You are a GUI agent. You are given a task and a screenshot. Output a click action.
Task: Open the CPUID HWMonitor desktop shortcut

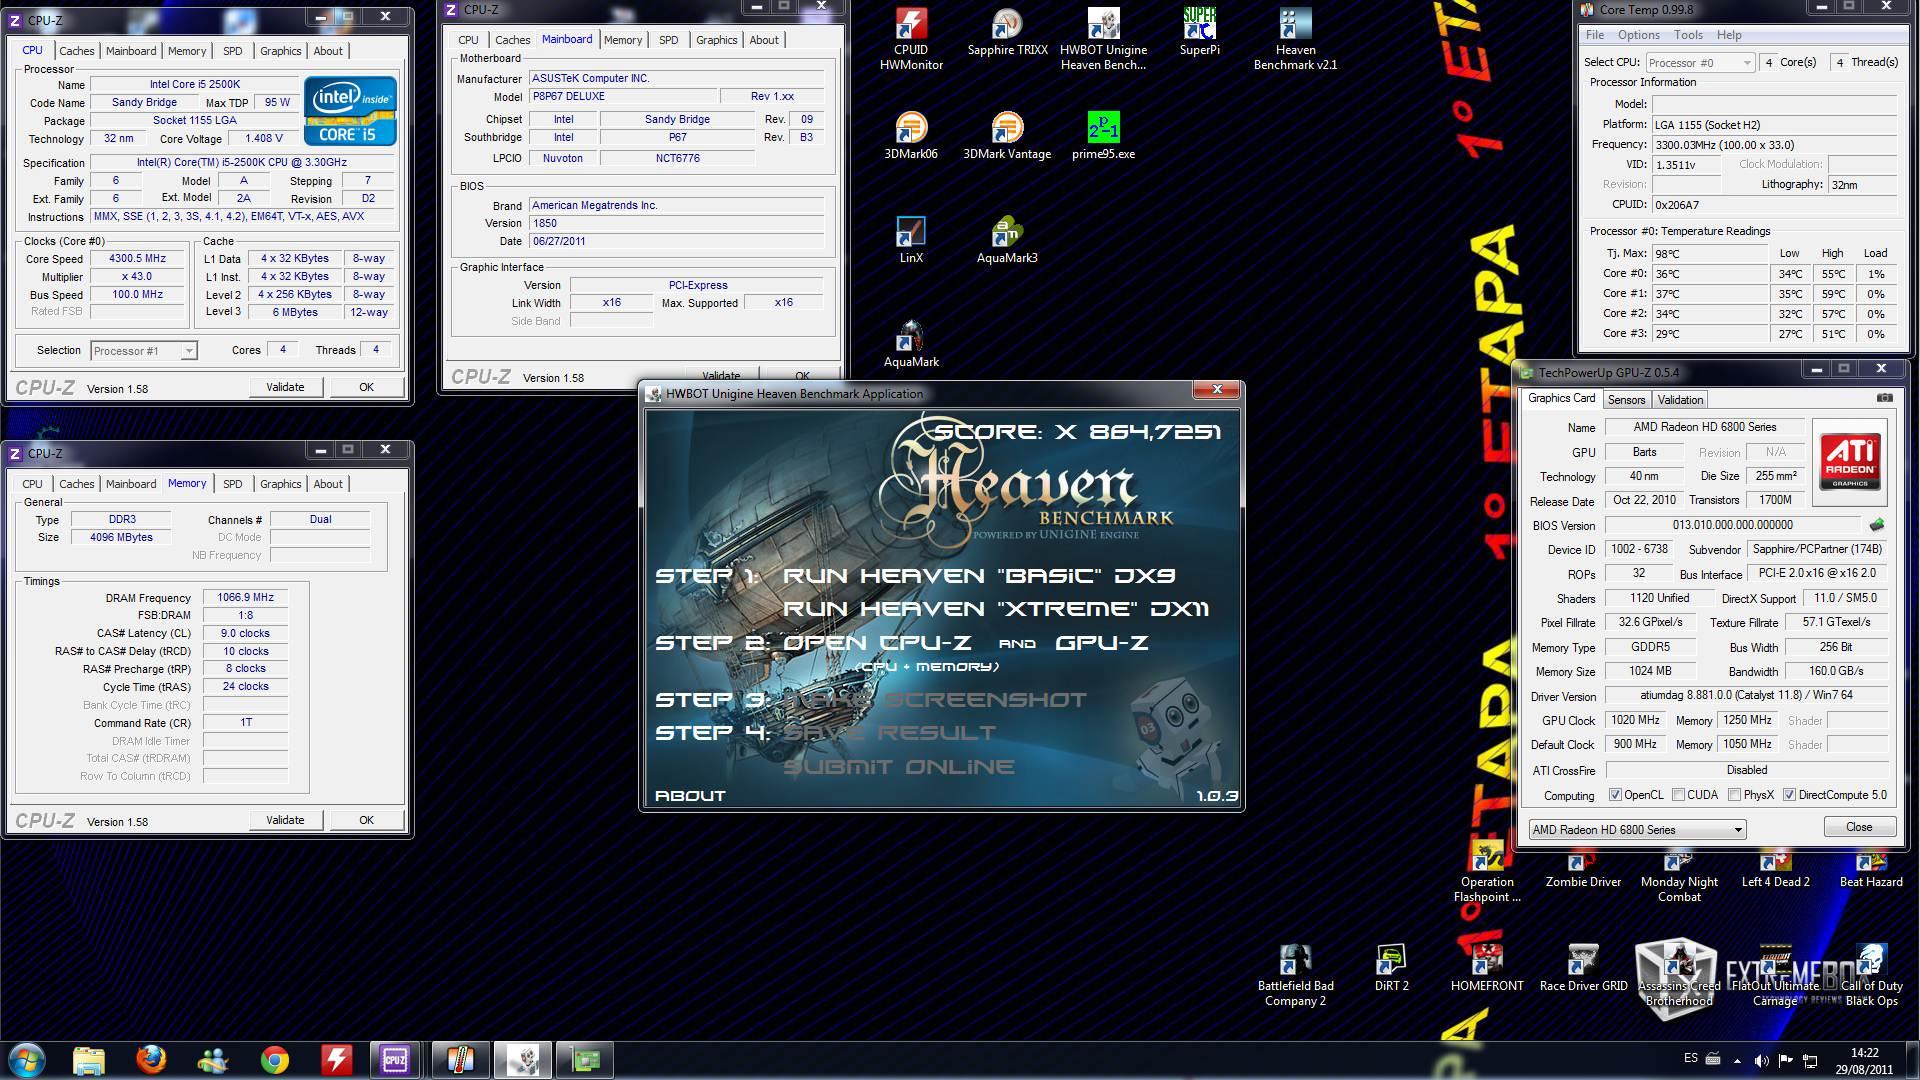(911, 40)
